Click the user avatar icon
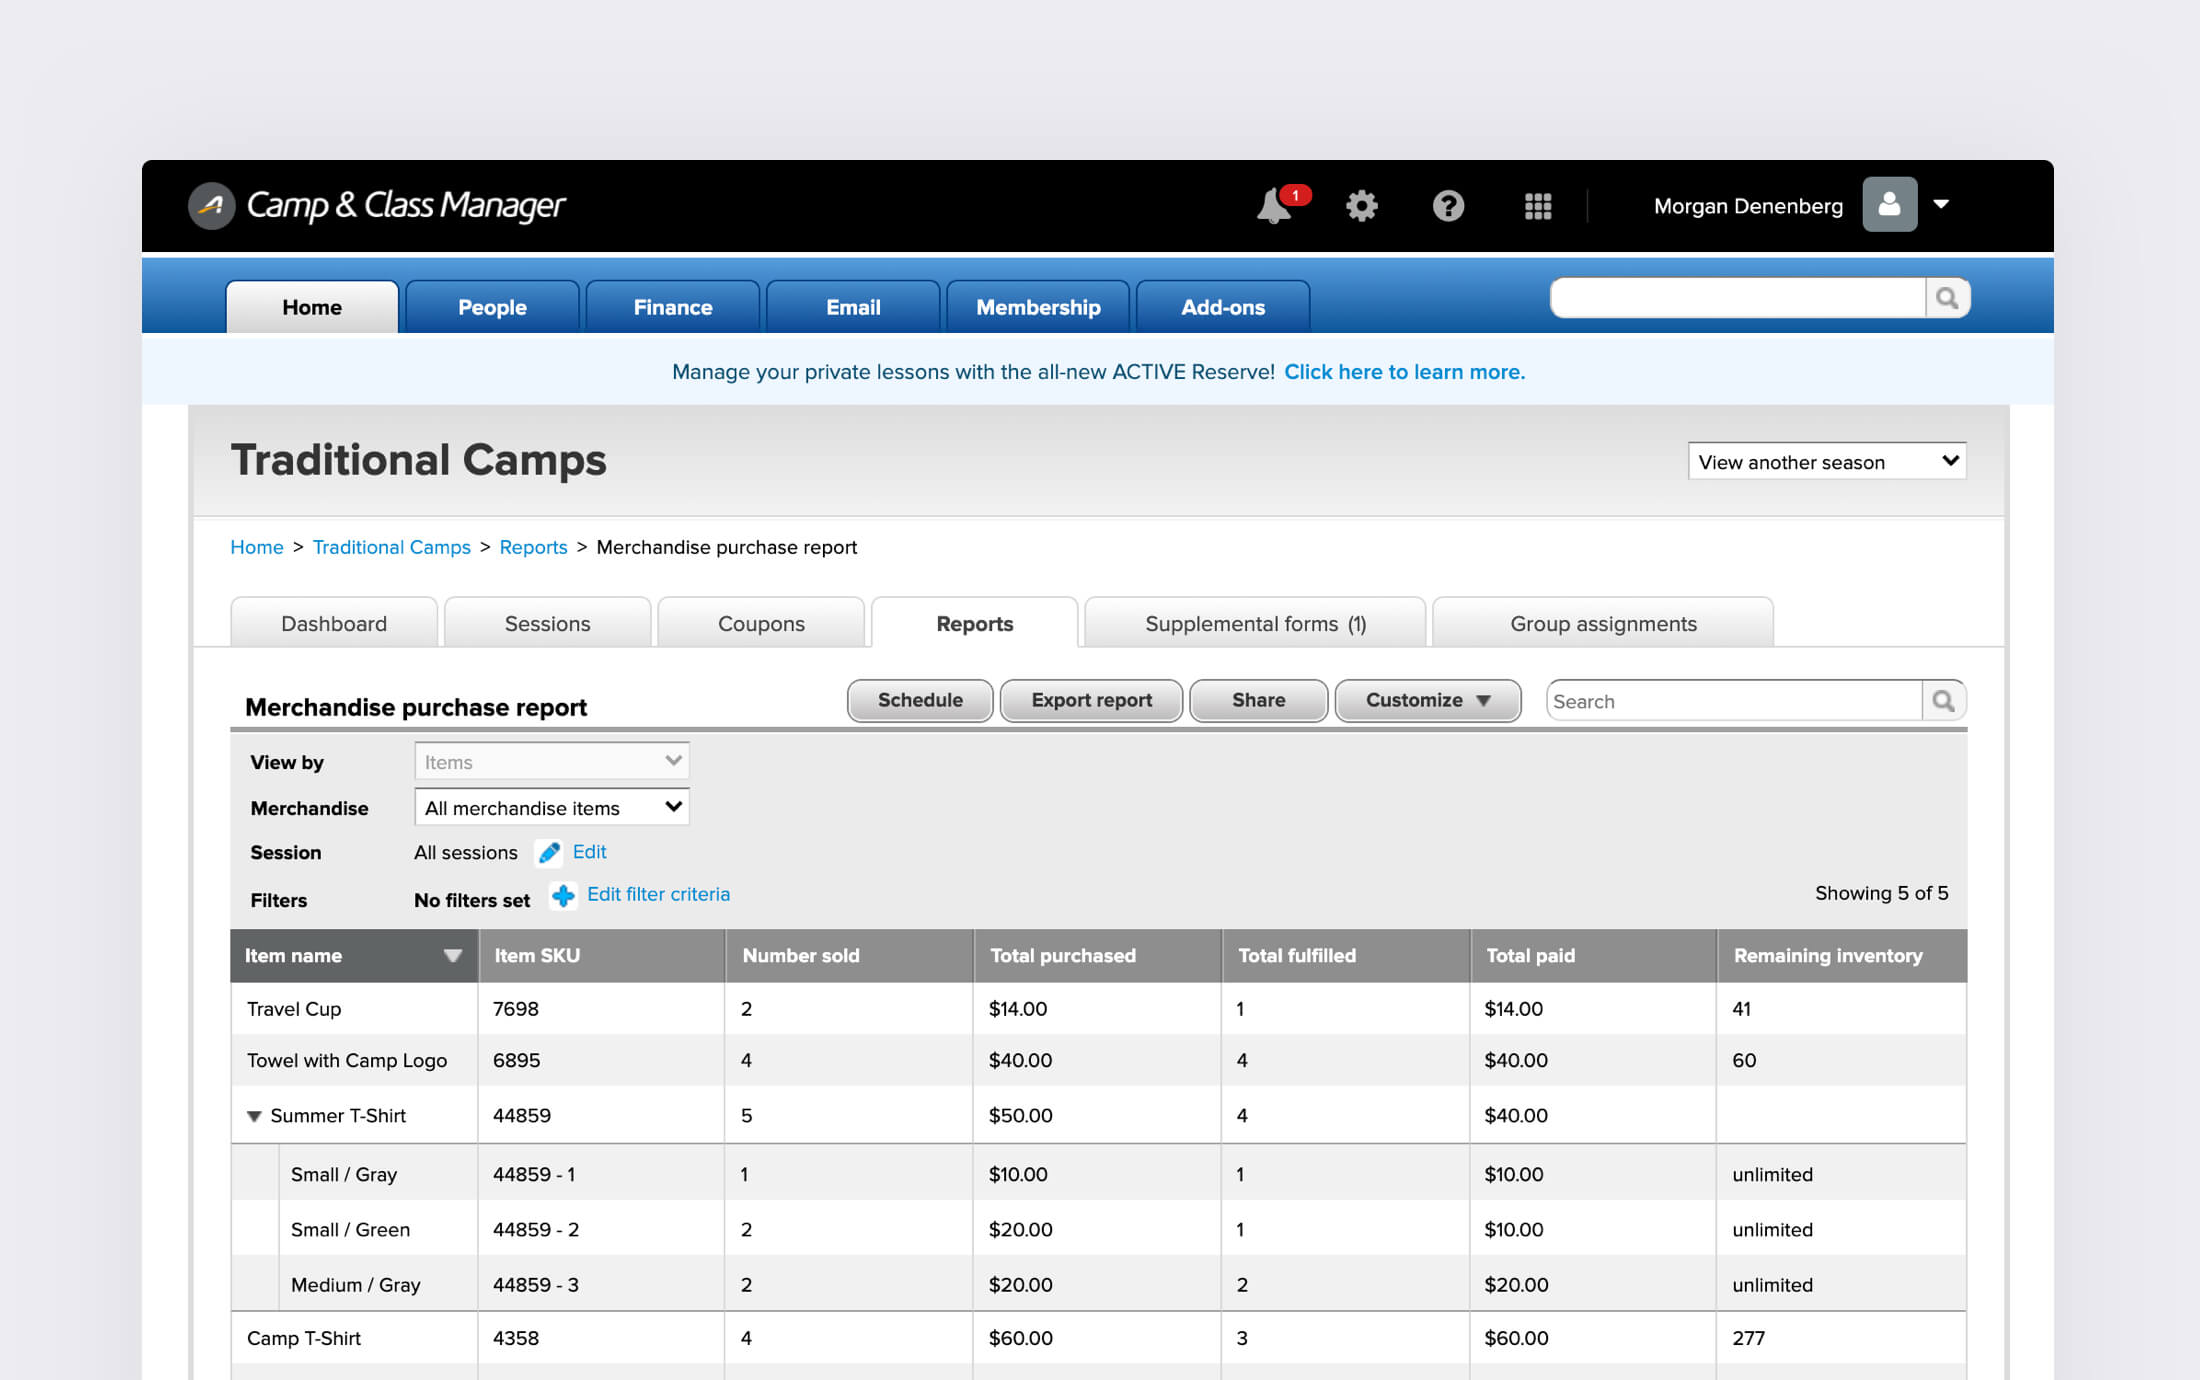 (x=1889, y=205)
